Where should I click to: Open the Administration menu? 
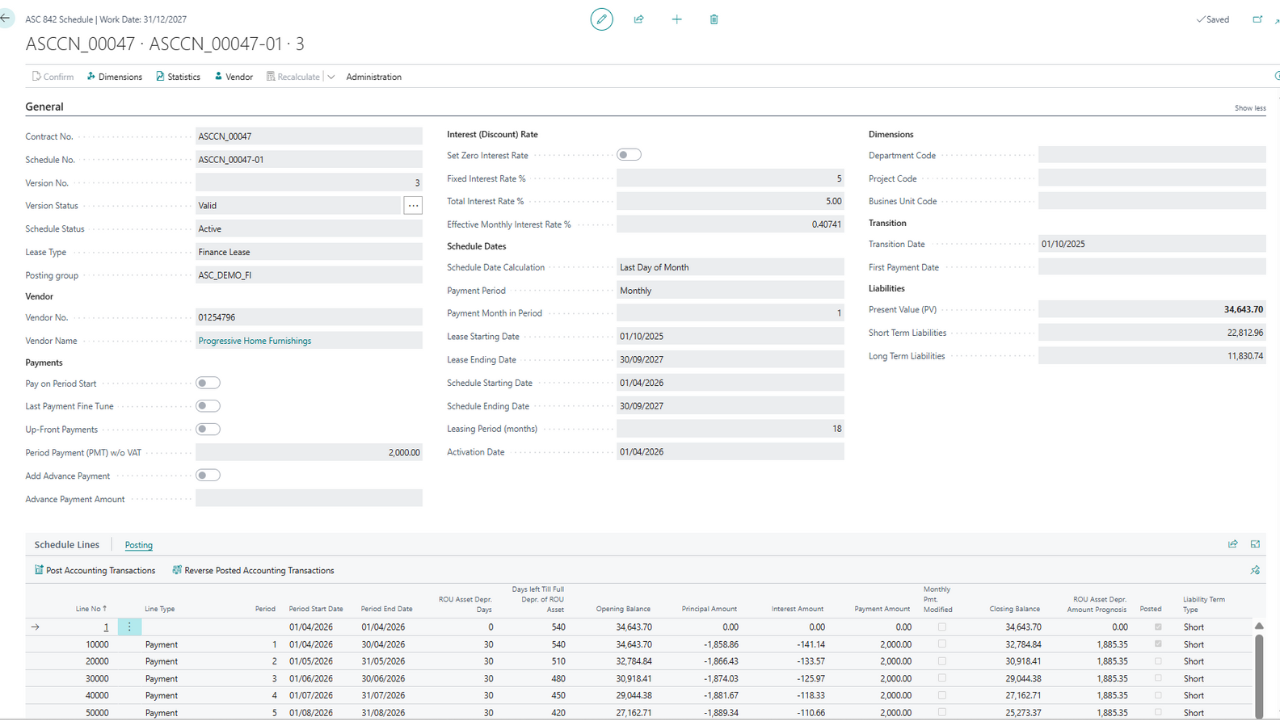click(x=373, y=77)
